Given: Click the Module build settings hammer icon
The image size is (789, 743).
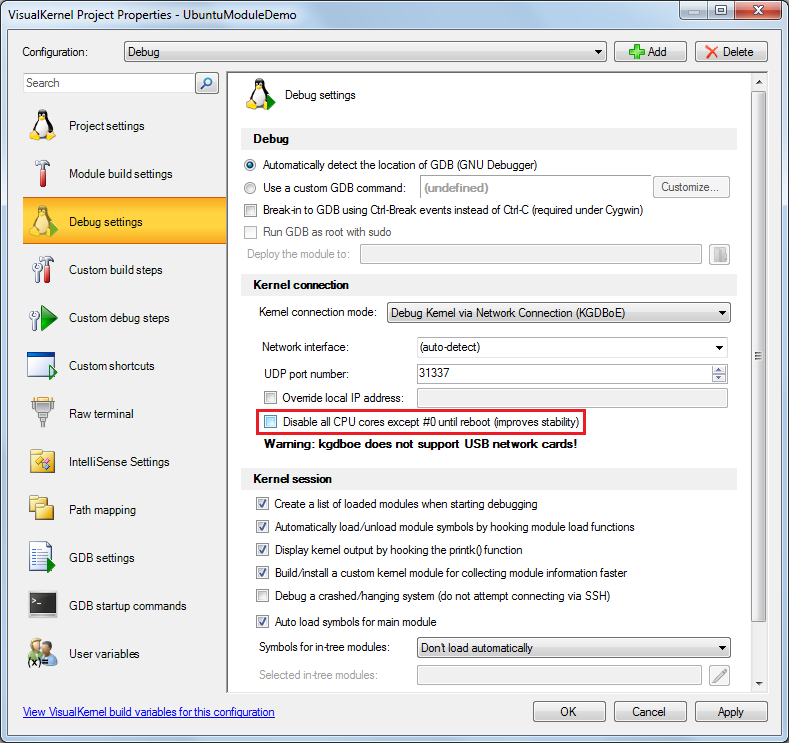Looking at the screenshot, I should pos(42,173).
